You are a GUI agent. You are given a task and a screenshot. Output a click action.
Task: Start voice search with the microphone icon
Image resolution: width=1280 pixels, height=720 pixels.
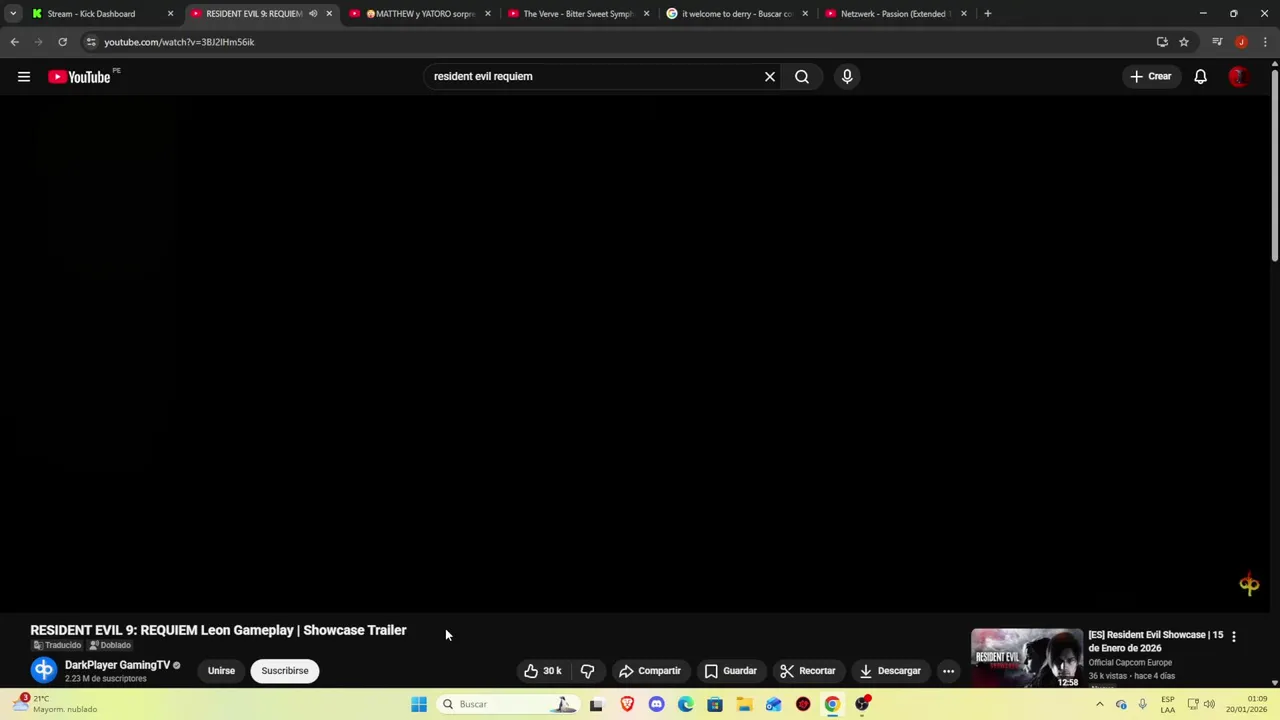847,76
